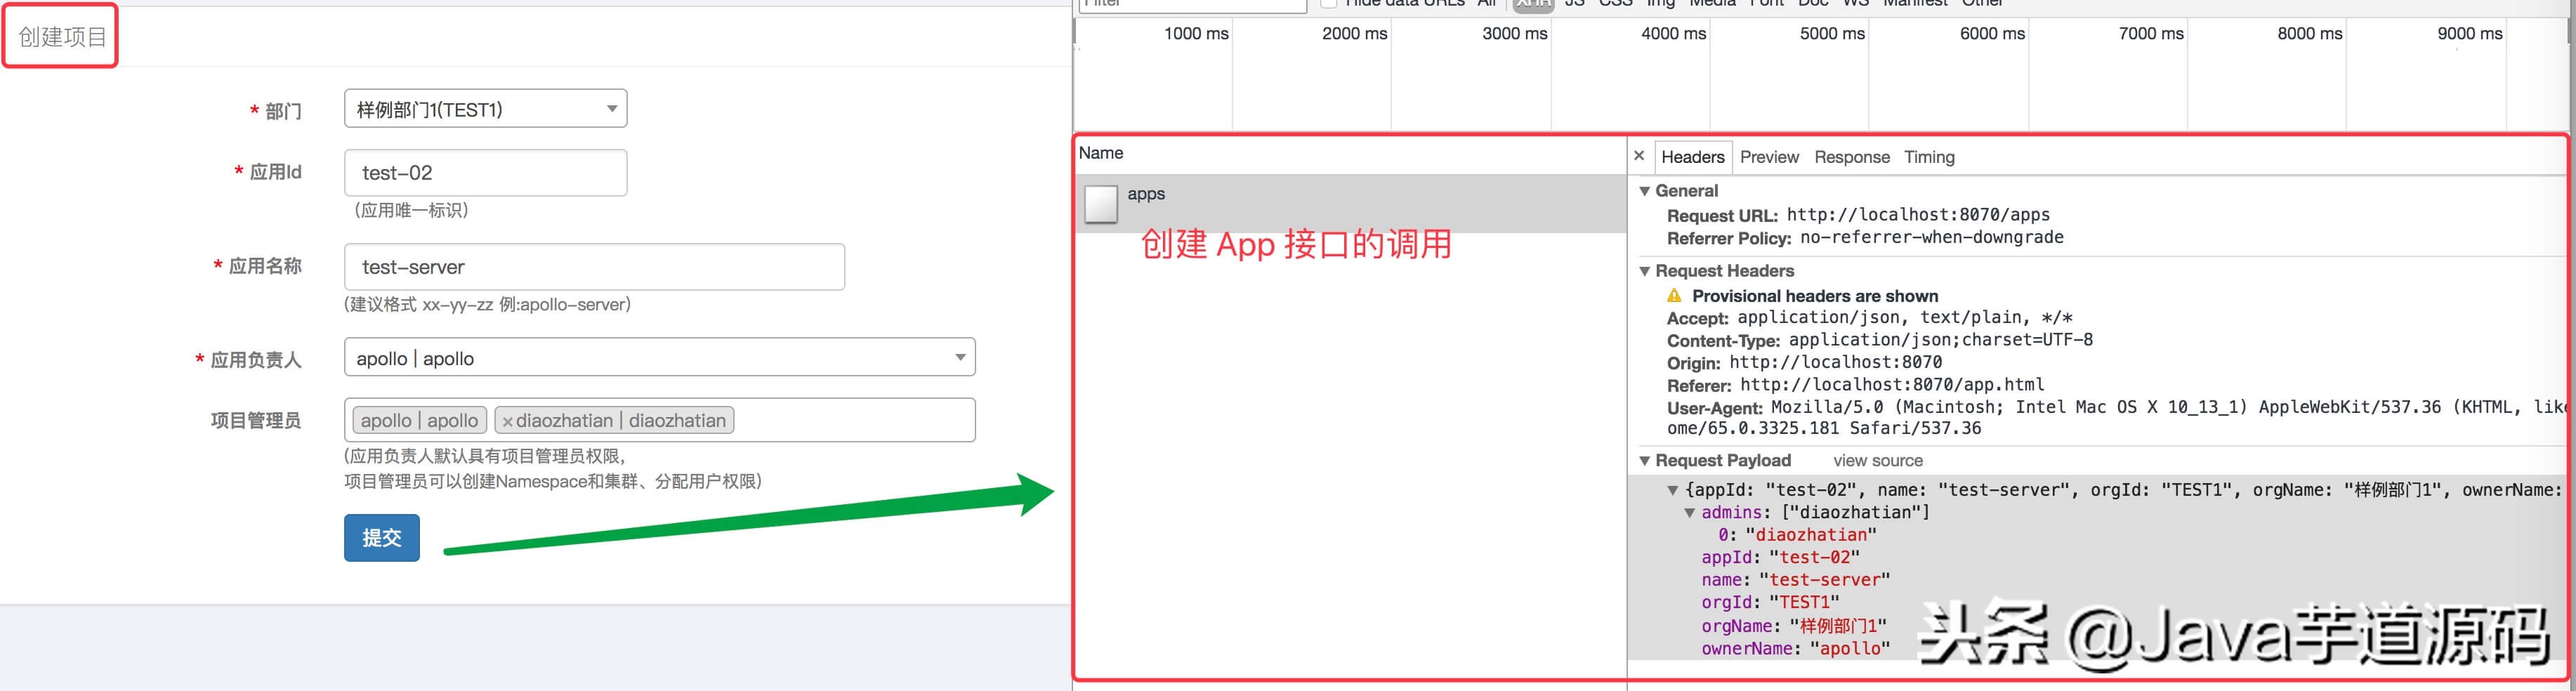The height and width of the screenshot is (691, 2576).
Task: Filter requests by CSS
Action: 1615,4
